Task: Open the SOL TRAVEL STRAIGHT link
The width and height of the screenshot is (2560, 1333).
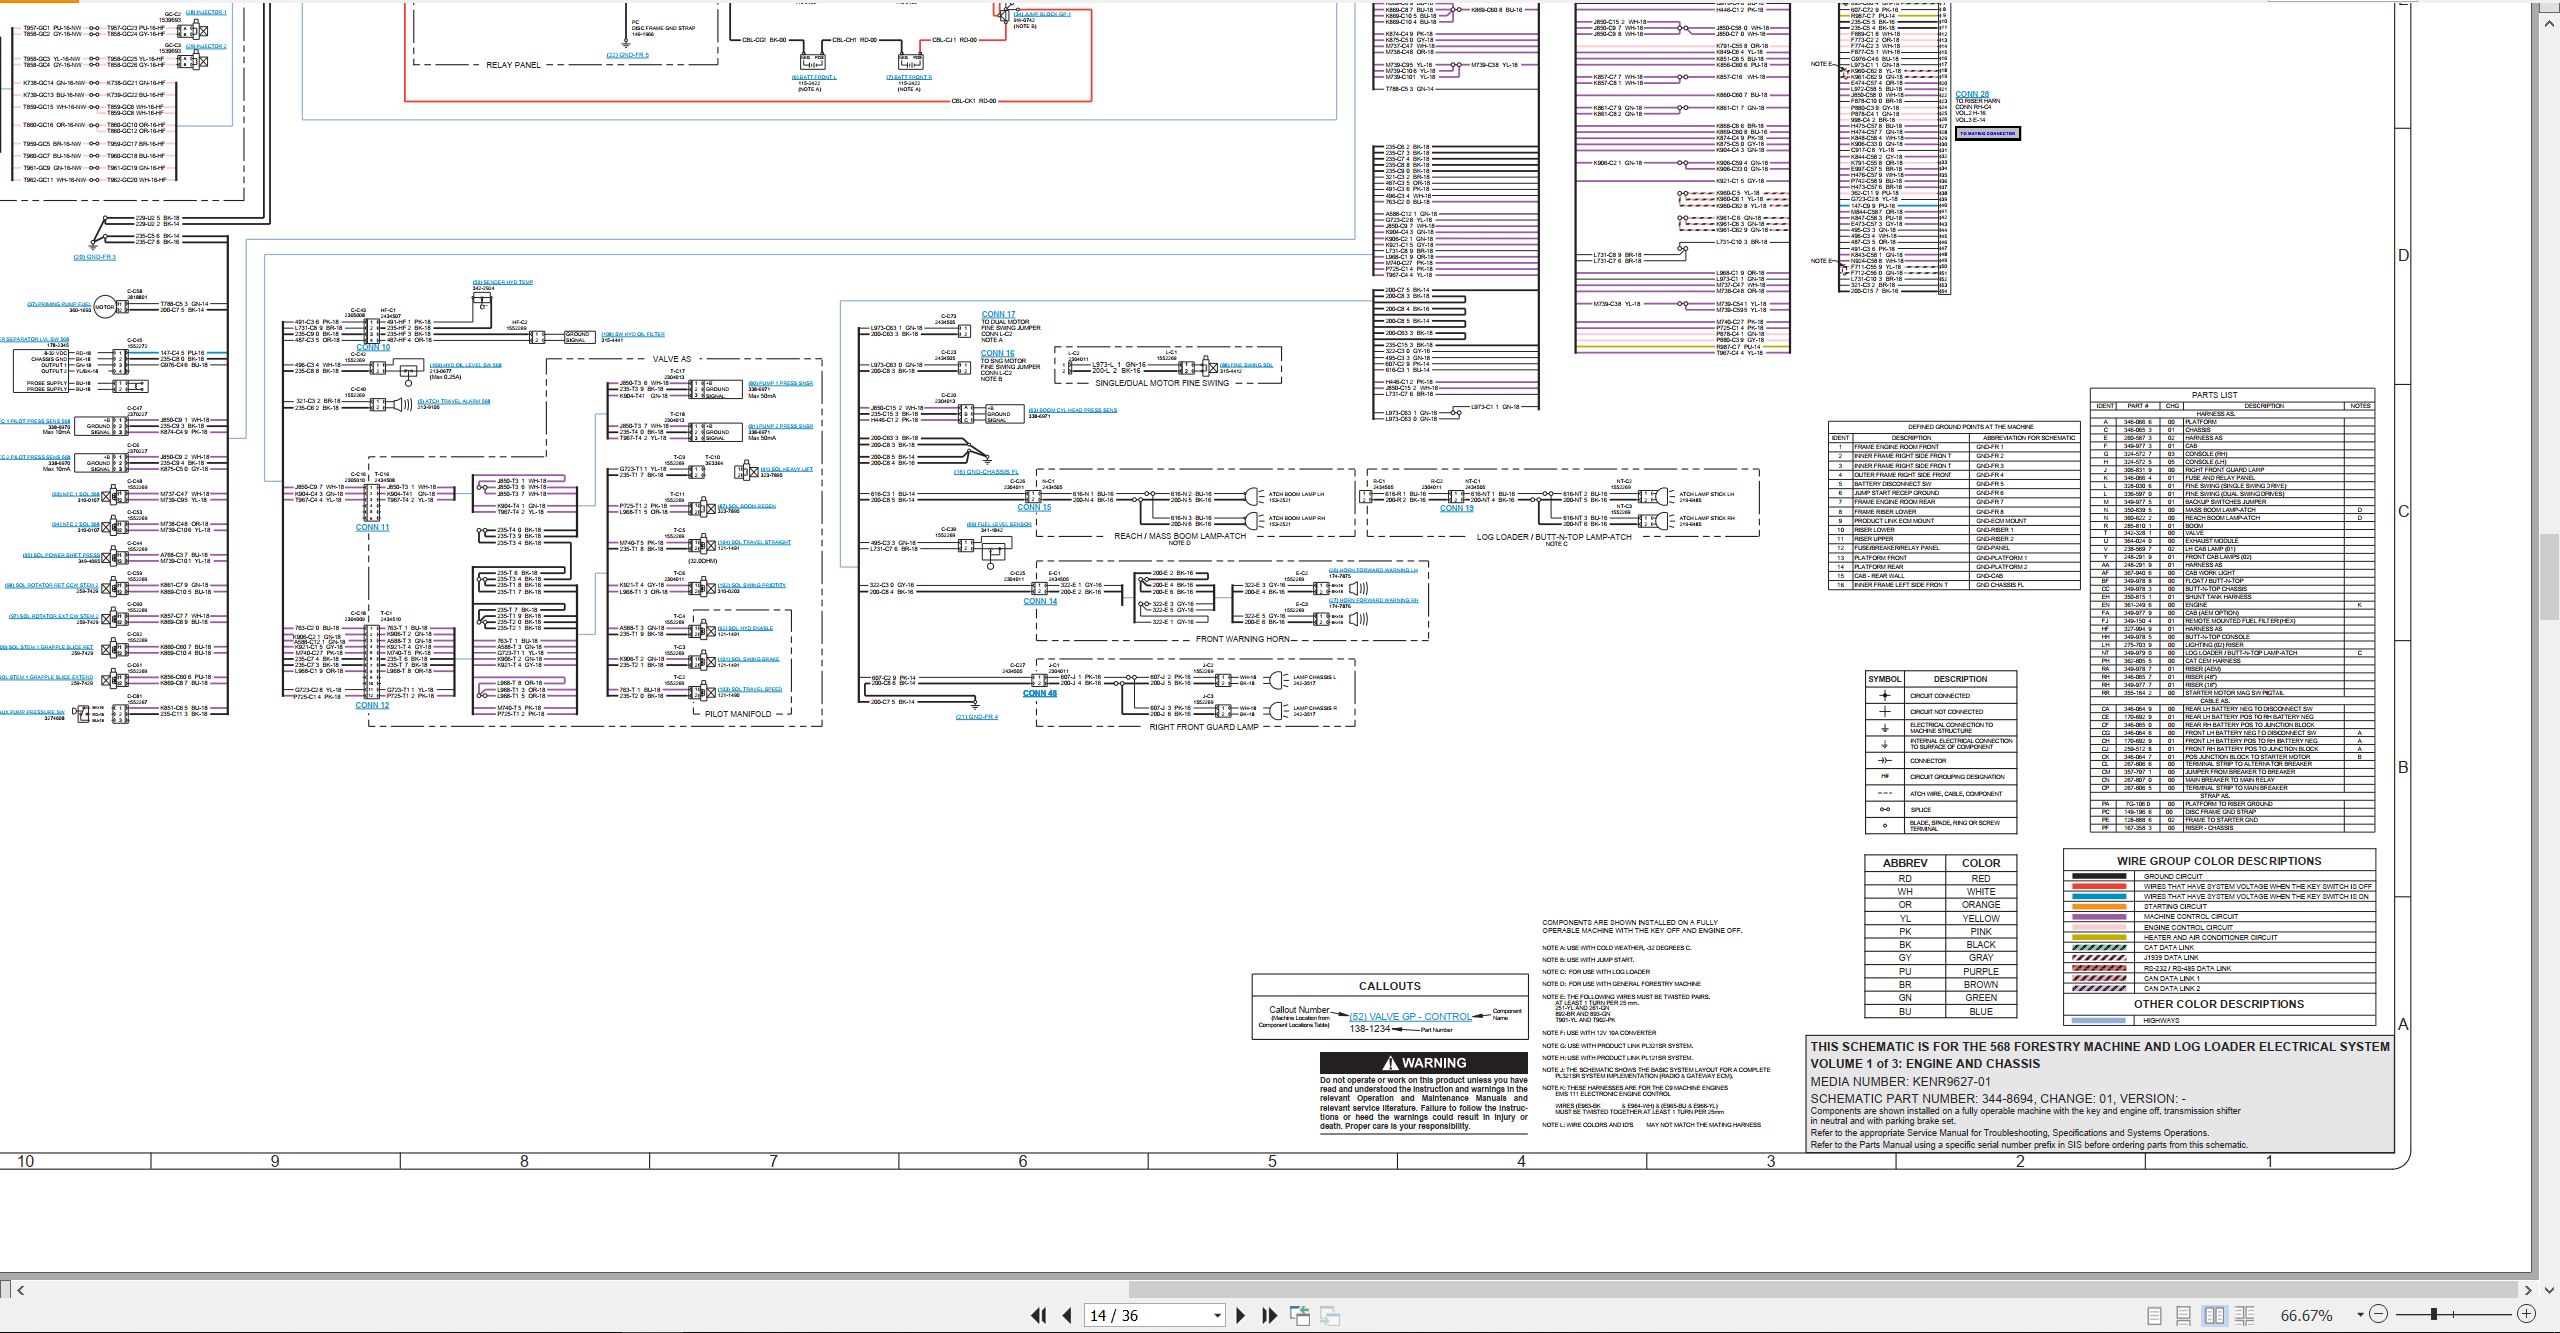Action: click(754, 542)
